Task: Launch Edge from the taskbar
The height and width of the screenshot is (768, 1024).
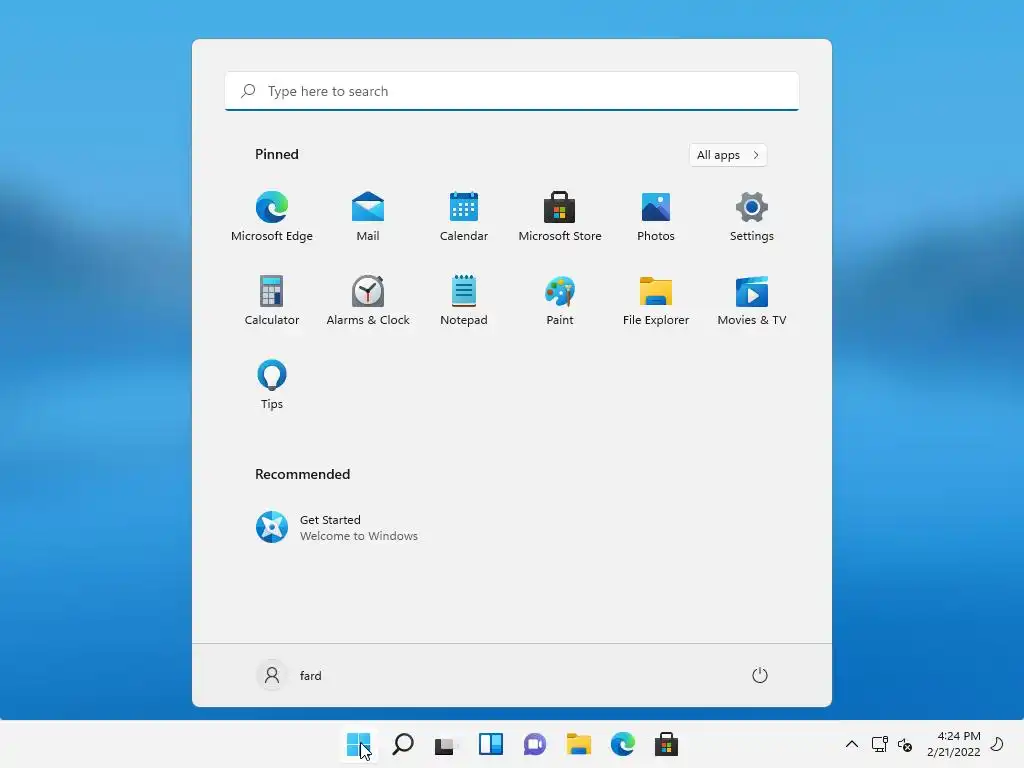Action: coord(622,744)
